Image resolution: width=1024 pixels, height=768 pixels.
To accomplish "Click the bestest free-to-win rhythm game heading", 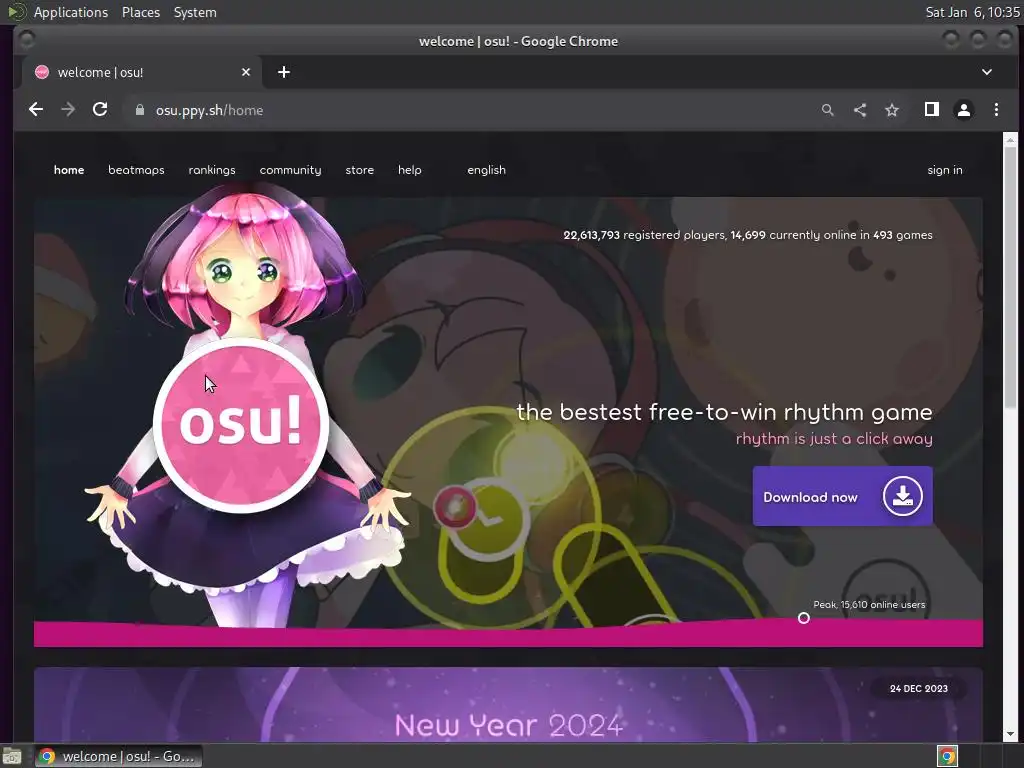I will 724,412.
